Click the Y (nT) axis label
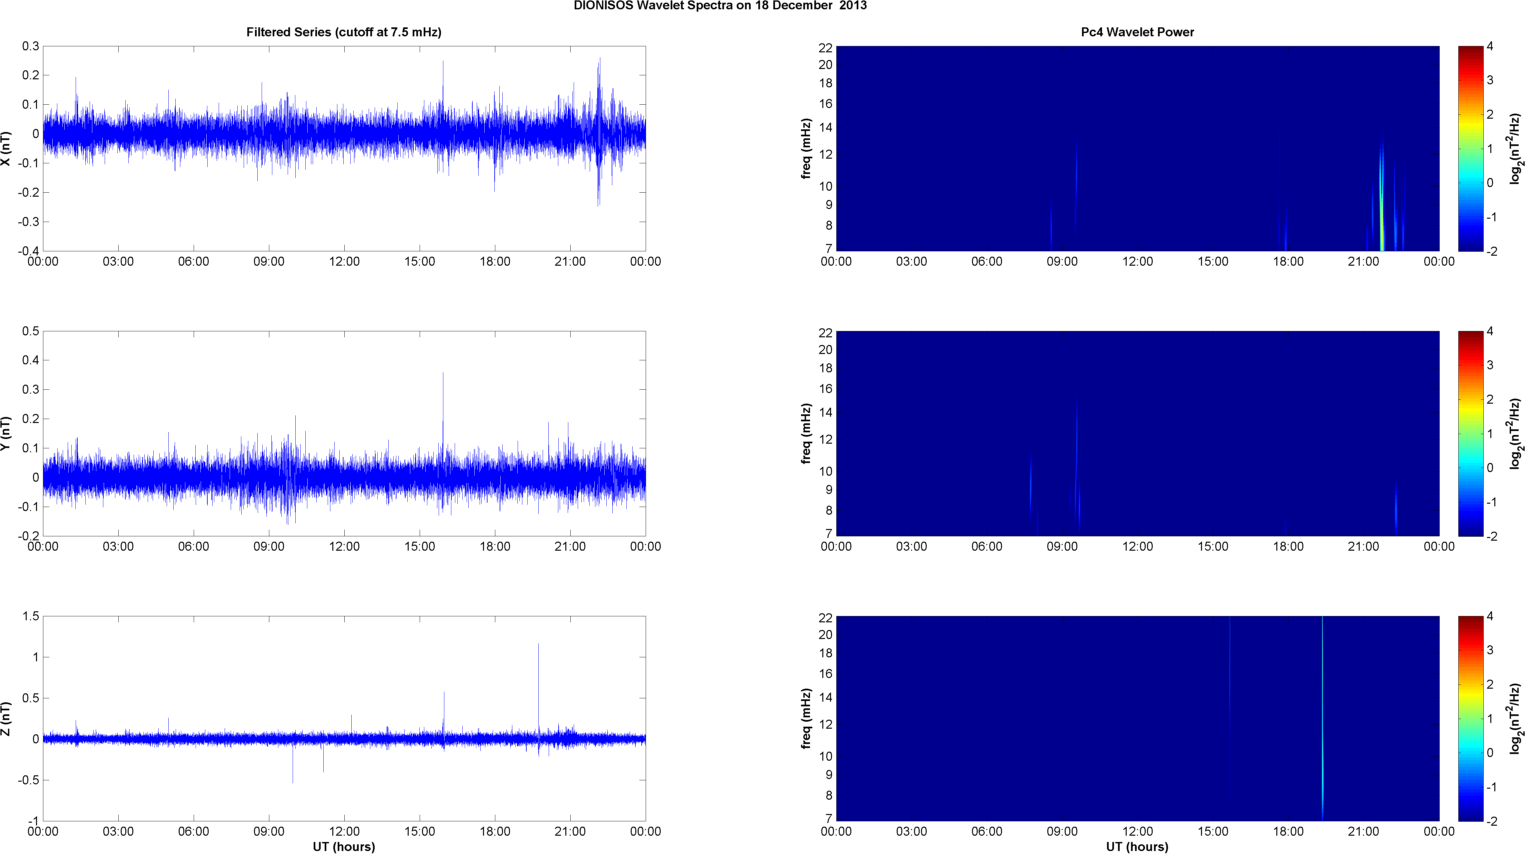The image size is (1525, 854). (7, 433)
